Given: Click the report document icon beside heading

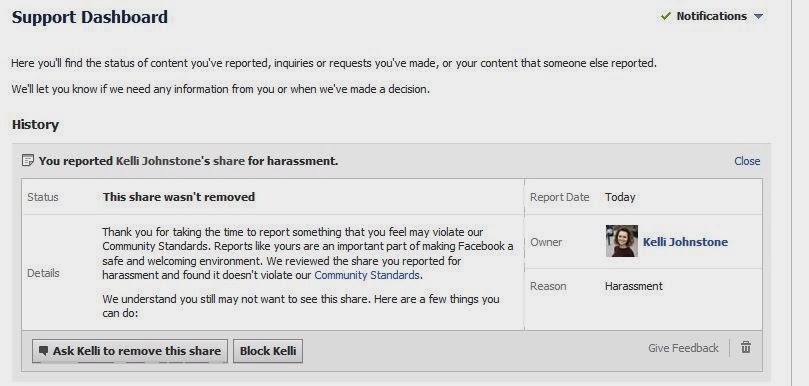Looking at the screenshot, I should [x=28, y=160].
